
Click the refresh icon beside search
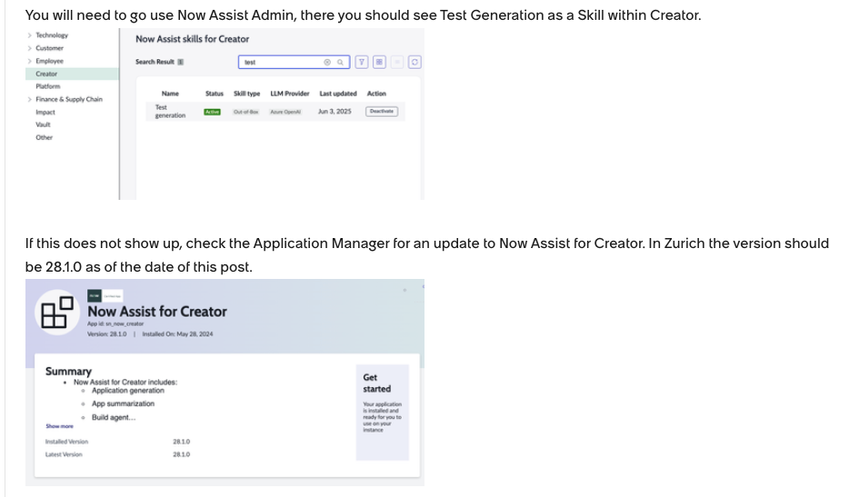click(x=415, y=62)
